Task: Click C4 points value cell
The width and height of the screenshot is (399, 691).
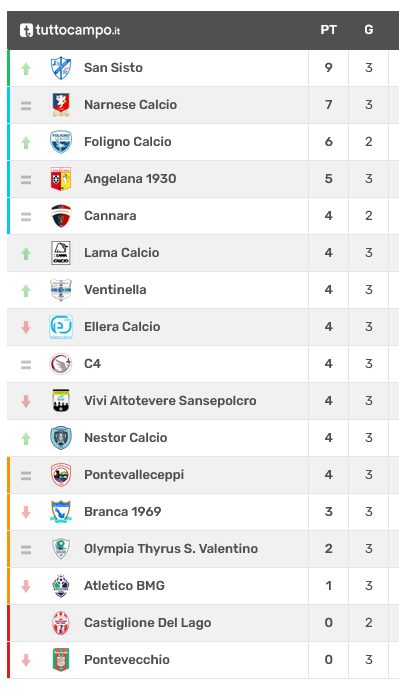Action: point(328,364)
